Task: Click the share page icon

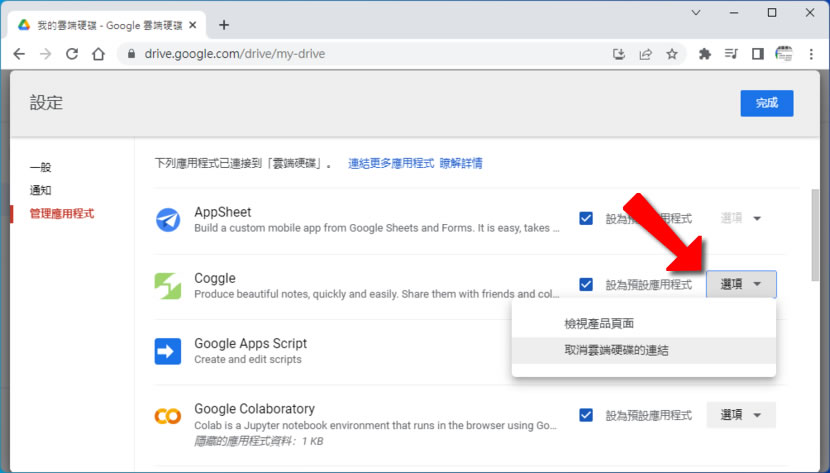Action: point(645,54)
